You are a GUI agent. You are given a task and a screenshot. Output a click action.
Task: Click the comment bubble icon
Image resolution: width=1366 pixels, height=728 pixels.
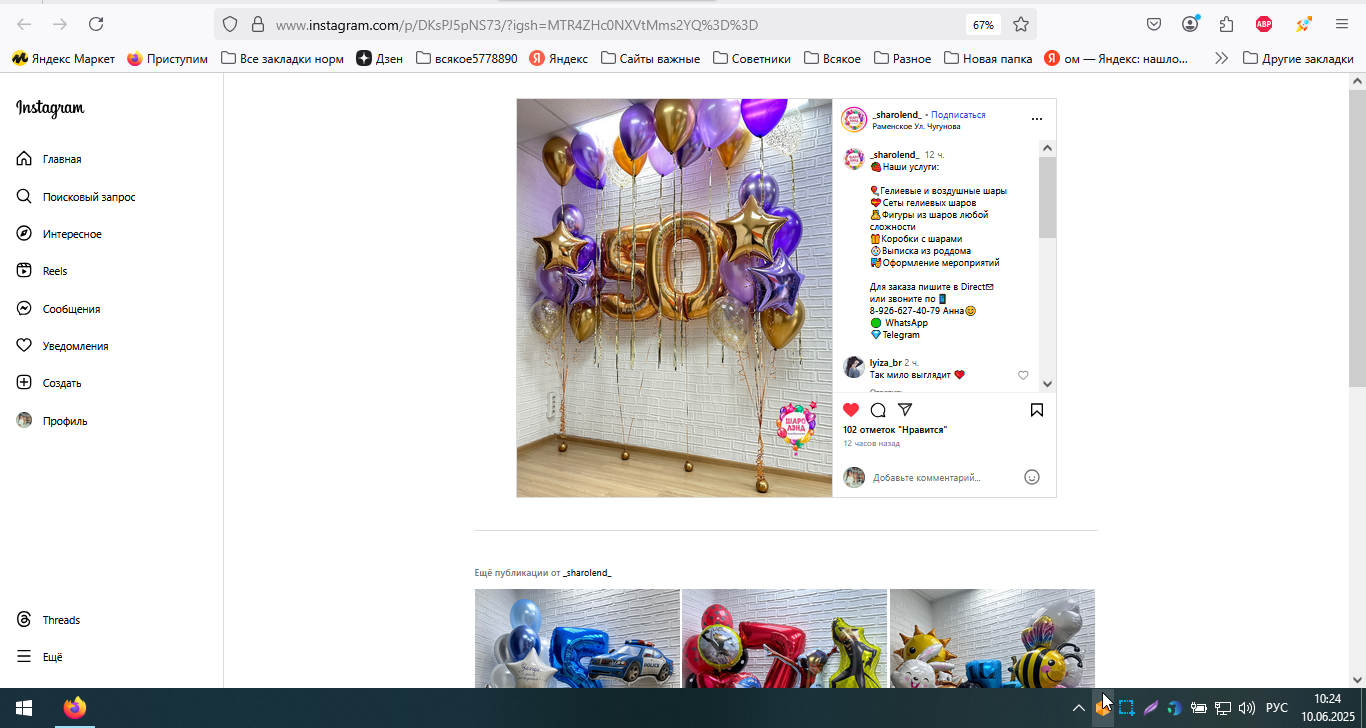click(878, 410)
